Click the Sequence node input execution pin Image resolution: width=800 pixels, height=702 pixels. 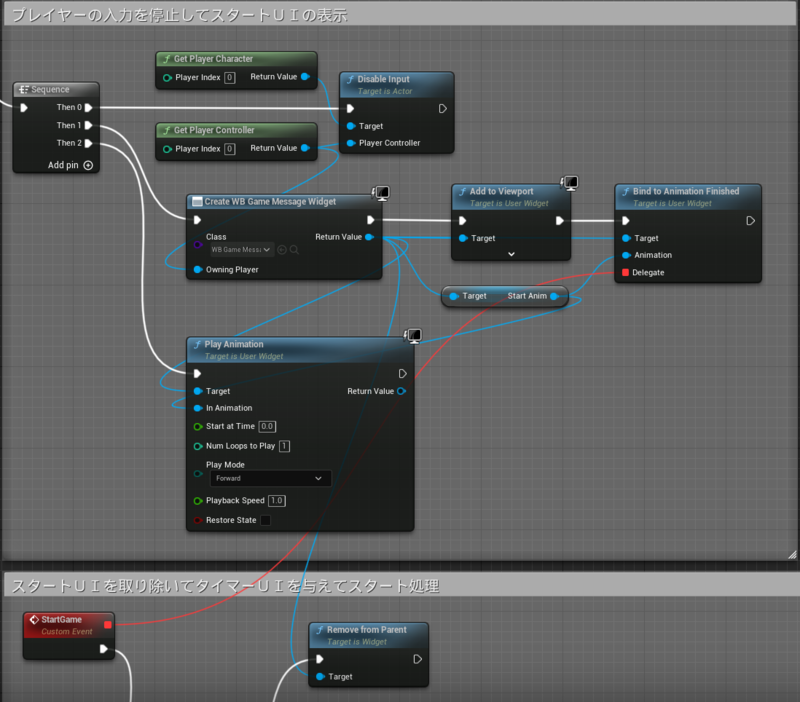click(23, 108)
